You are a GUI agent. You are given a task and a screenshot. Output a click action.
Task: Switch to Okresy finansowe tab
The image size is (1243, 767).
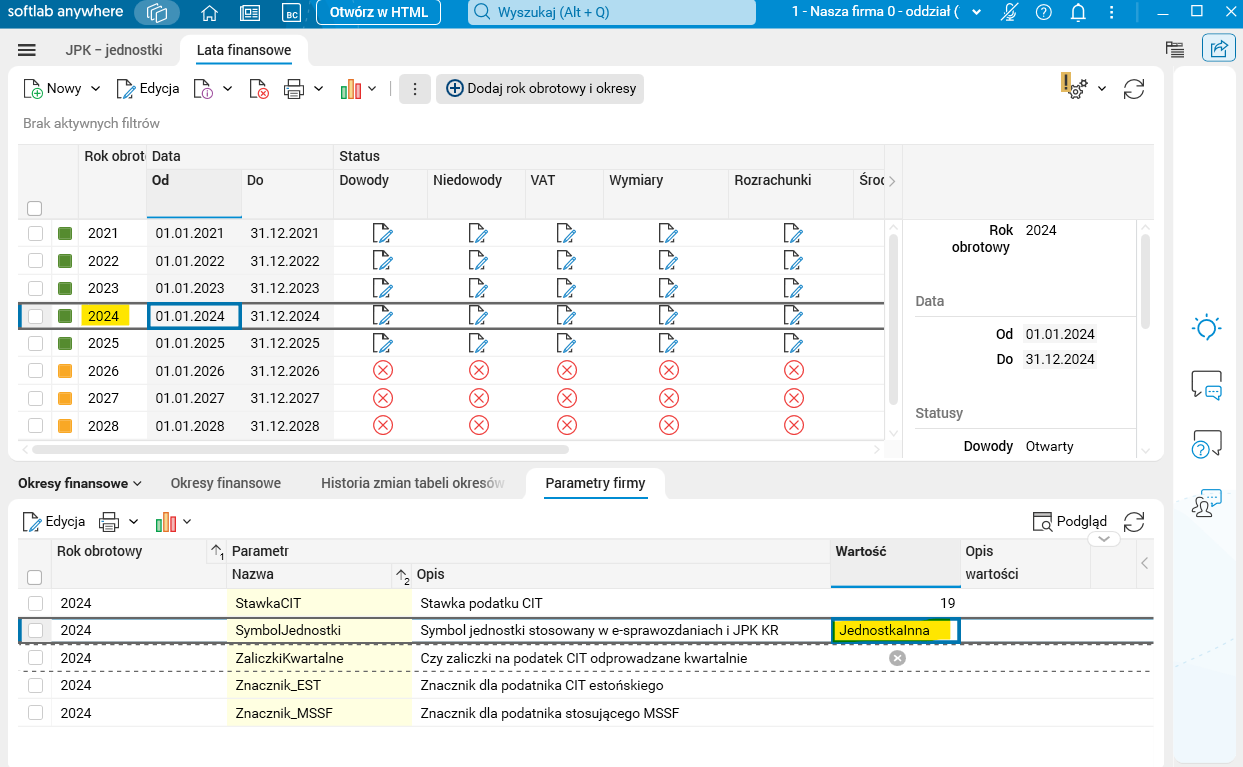(226, 483)
